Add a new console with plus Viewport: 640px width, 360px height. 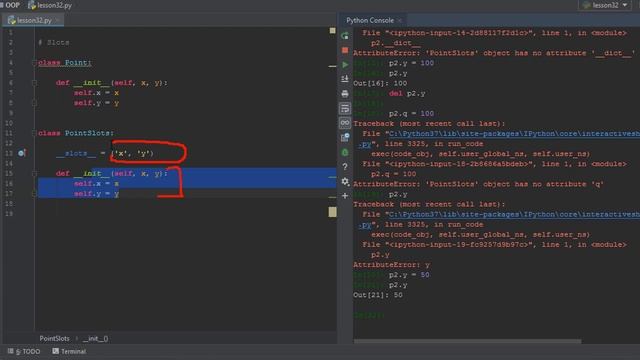345,196
